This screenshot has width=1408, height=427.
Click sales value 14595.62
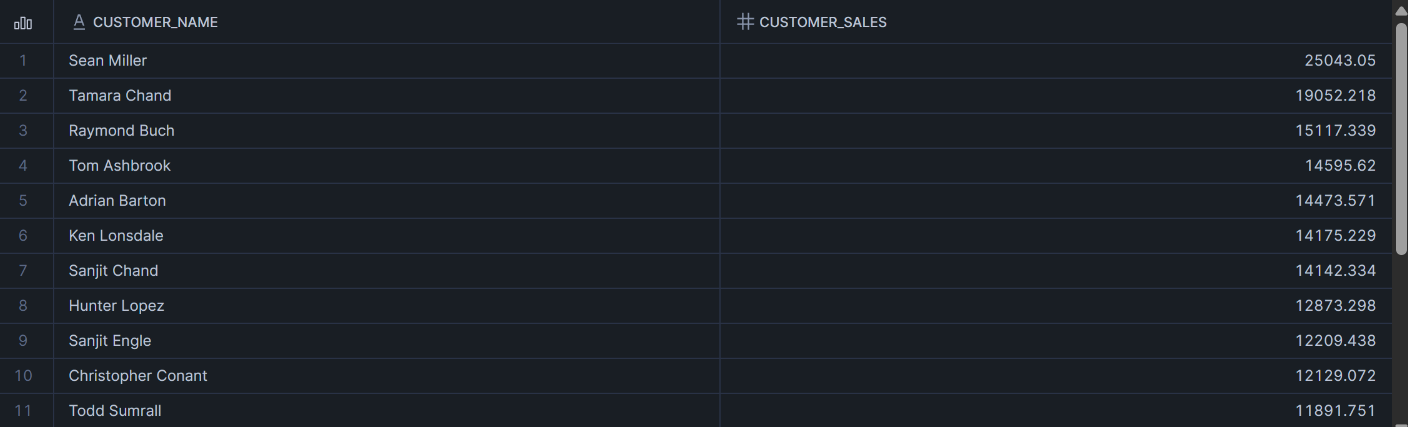tap(1339, 166)
